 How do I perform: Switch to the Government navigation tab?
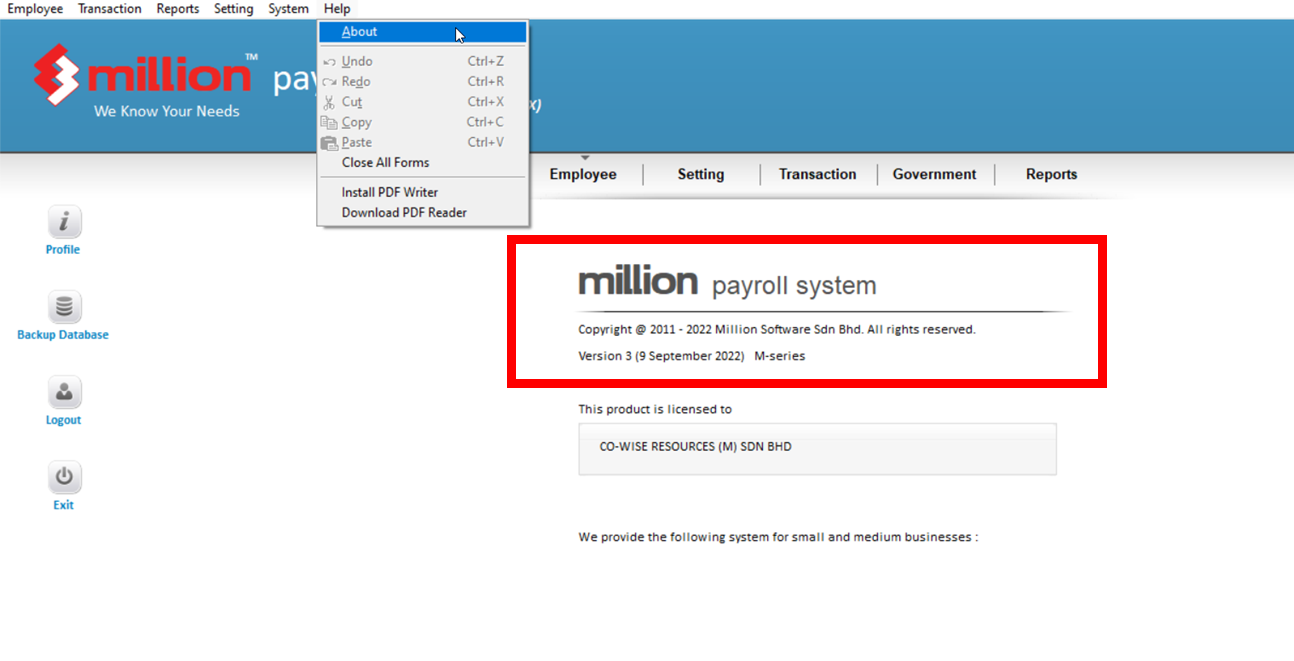[935, 174]
